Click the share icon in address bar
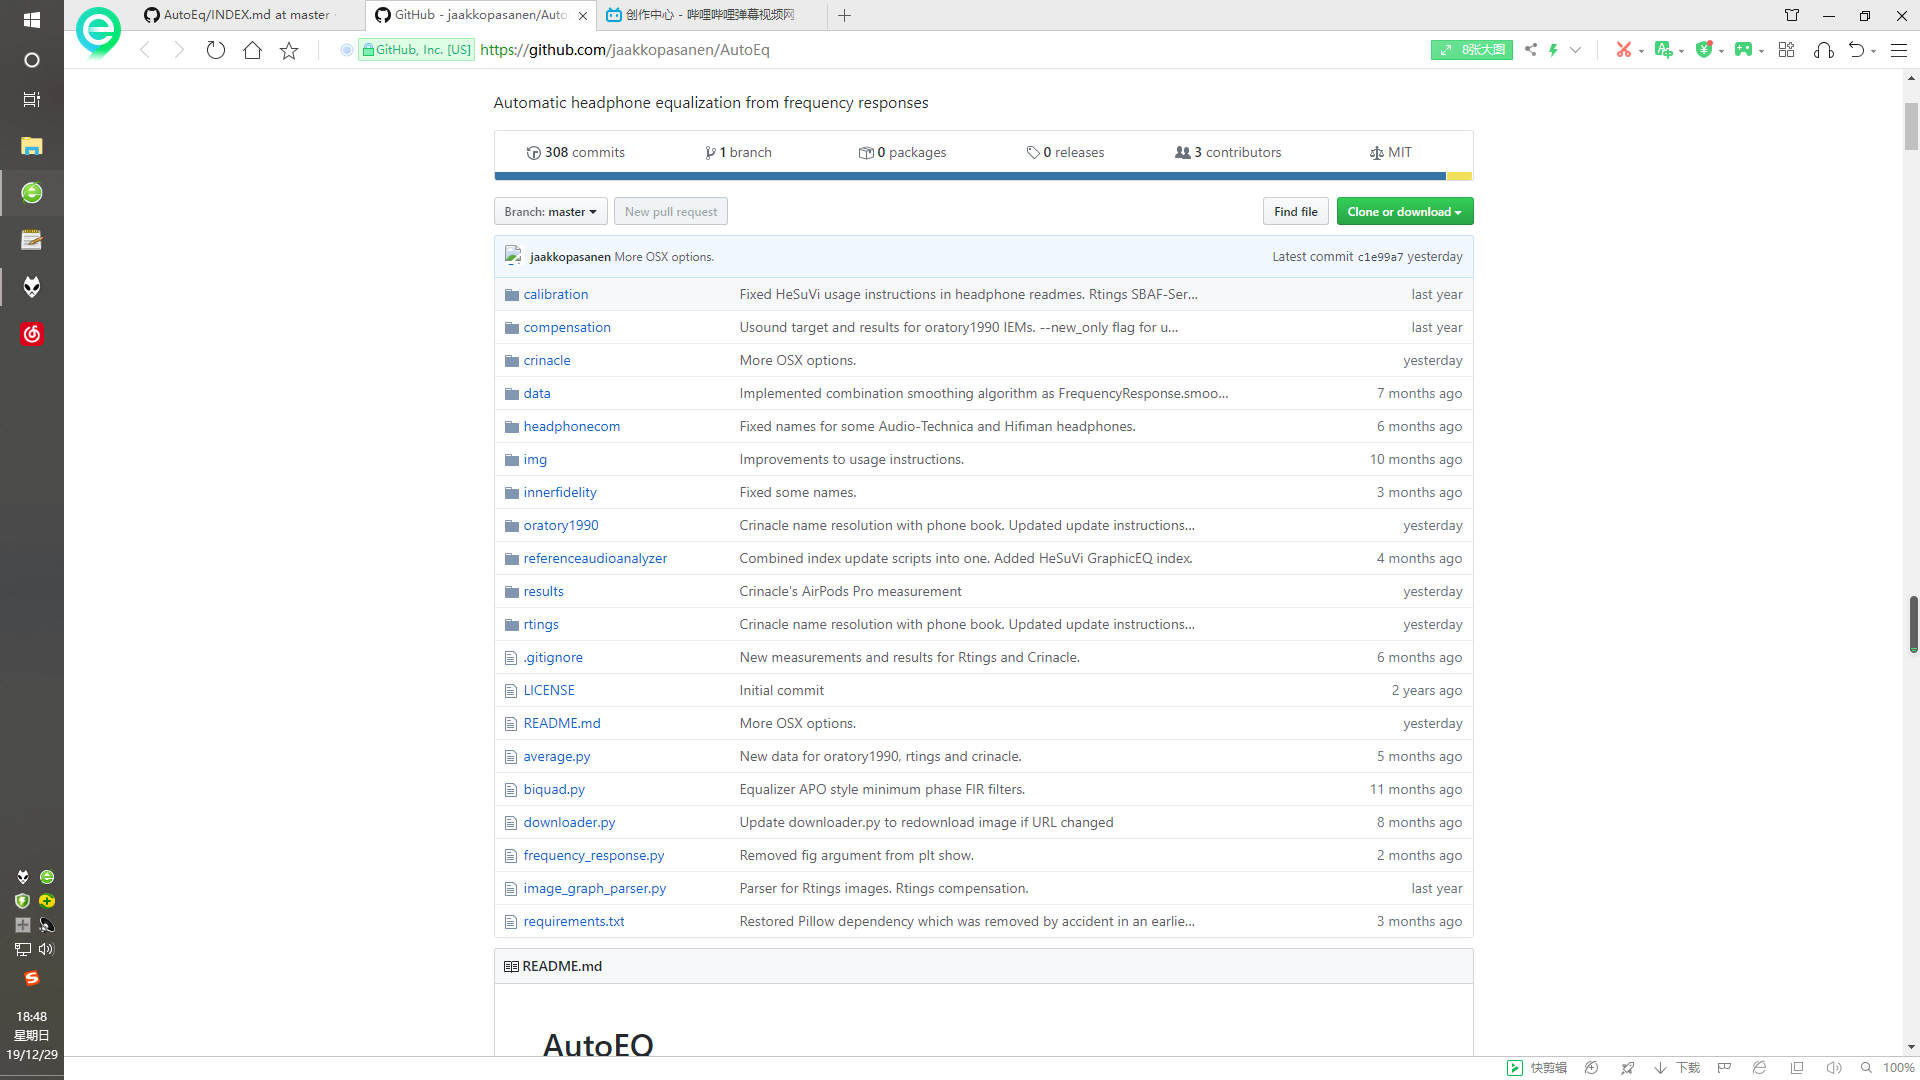 tap(1530, 50)
